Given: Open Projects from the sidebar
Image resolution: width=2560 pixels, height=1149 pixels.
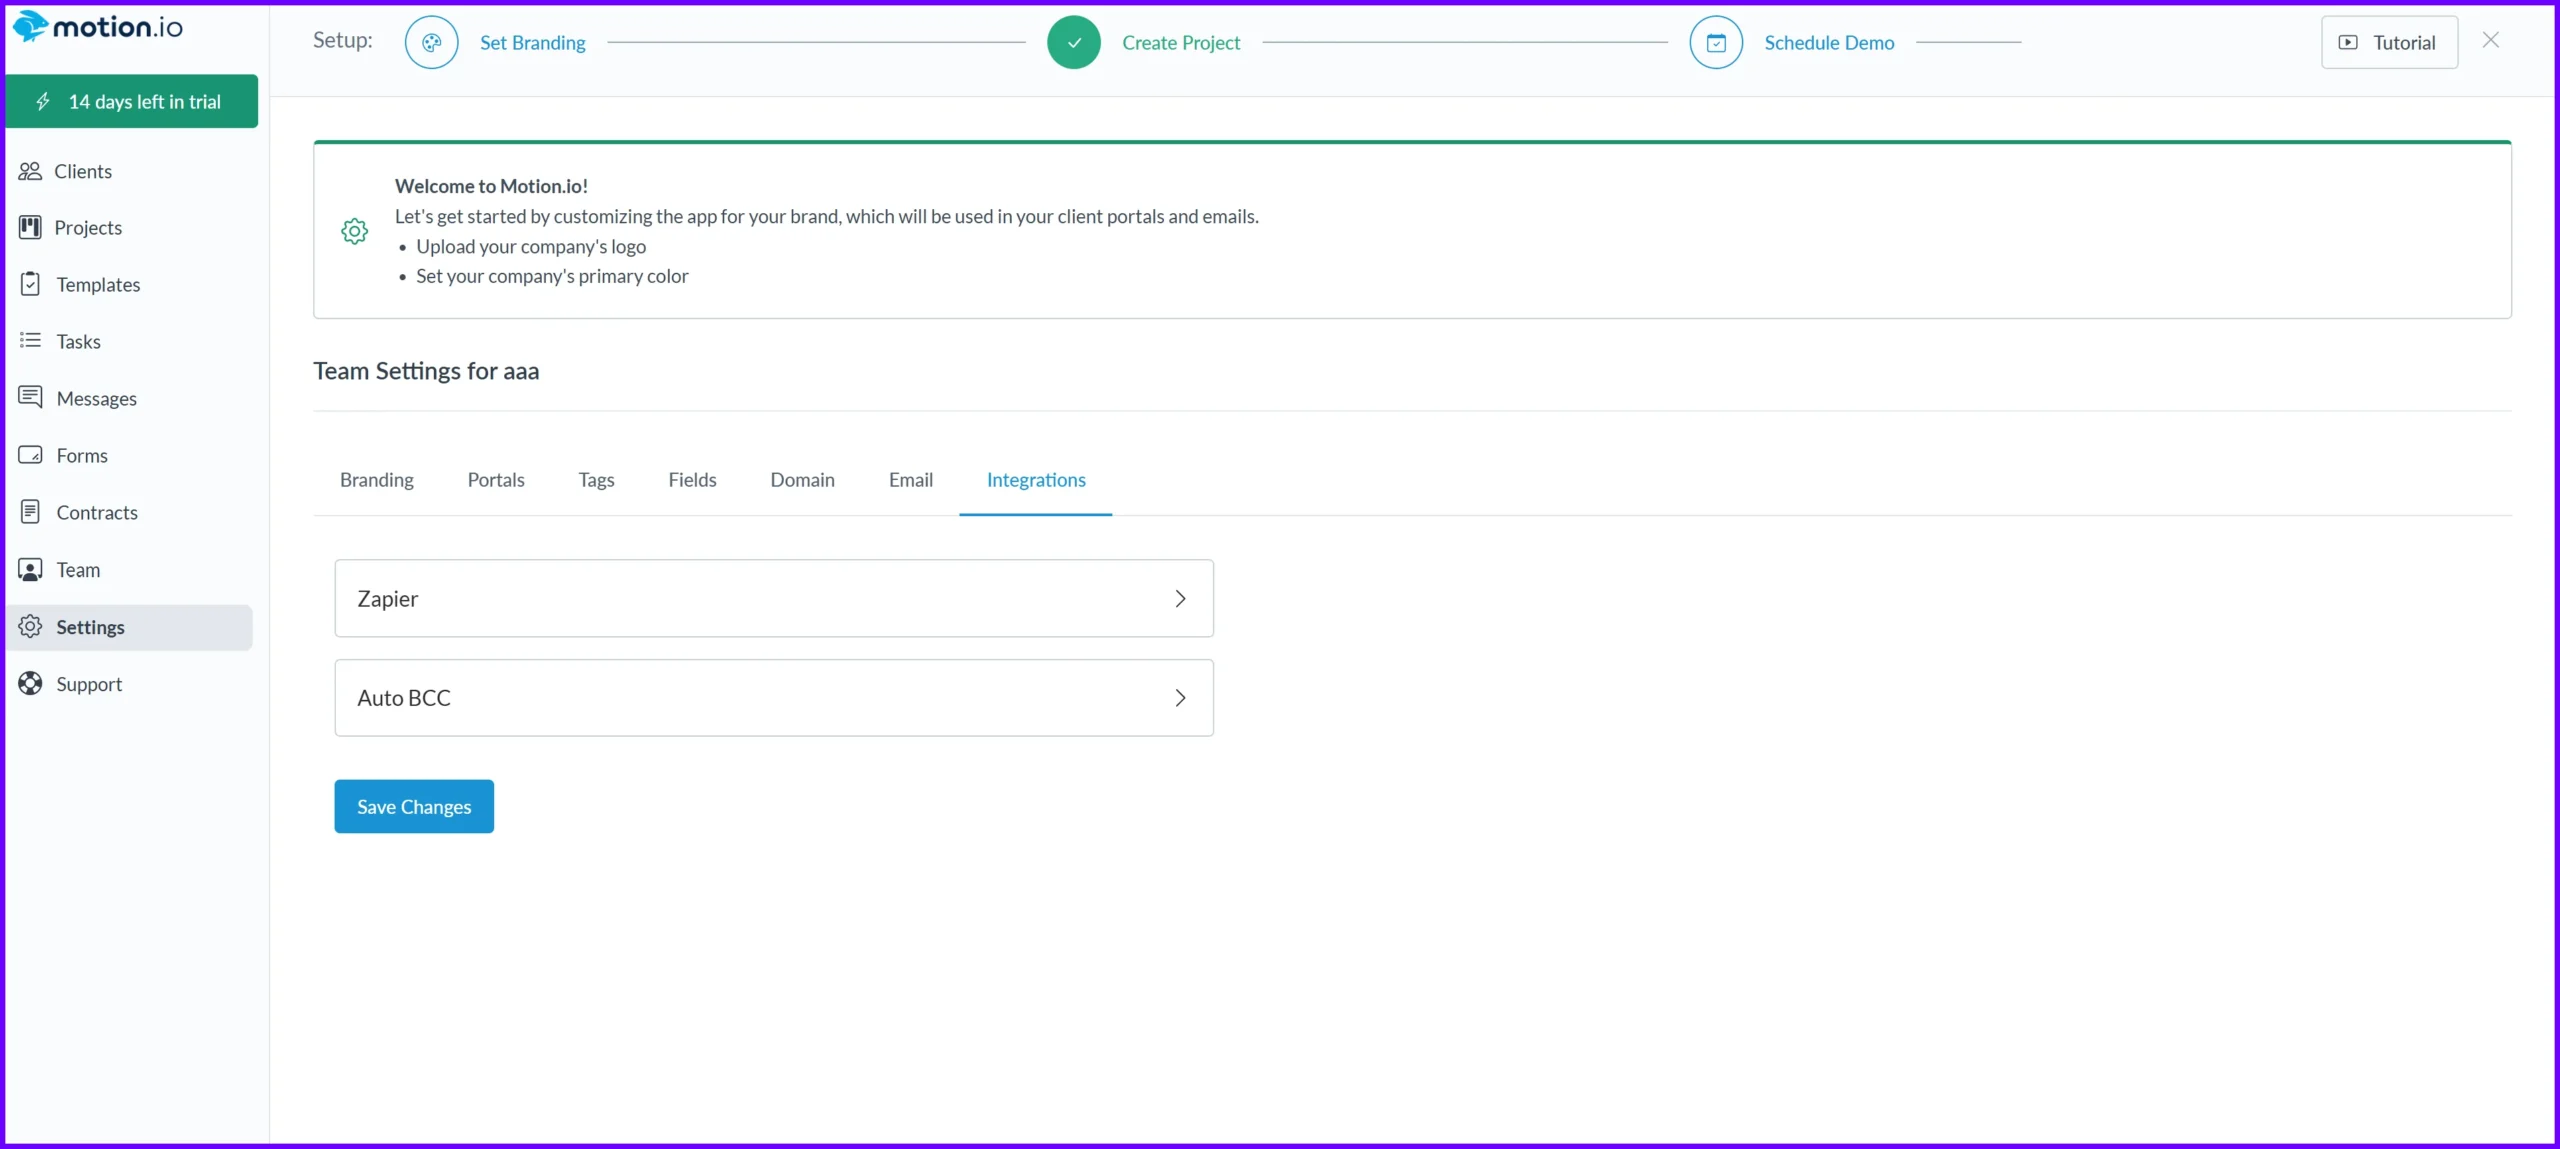Looking at the screenshot, I should [89, 227].
